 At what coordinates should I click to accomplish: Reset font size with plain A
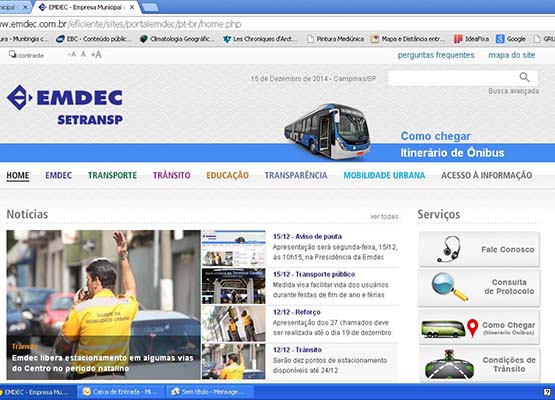tap(84, 55)
